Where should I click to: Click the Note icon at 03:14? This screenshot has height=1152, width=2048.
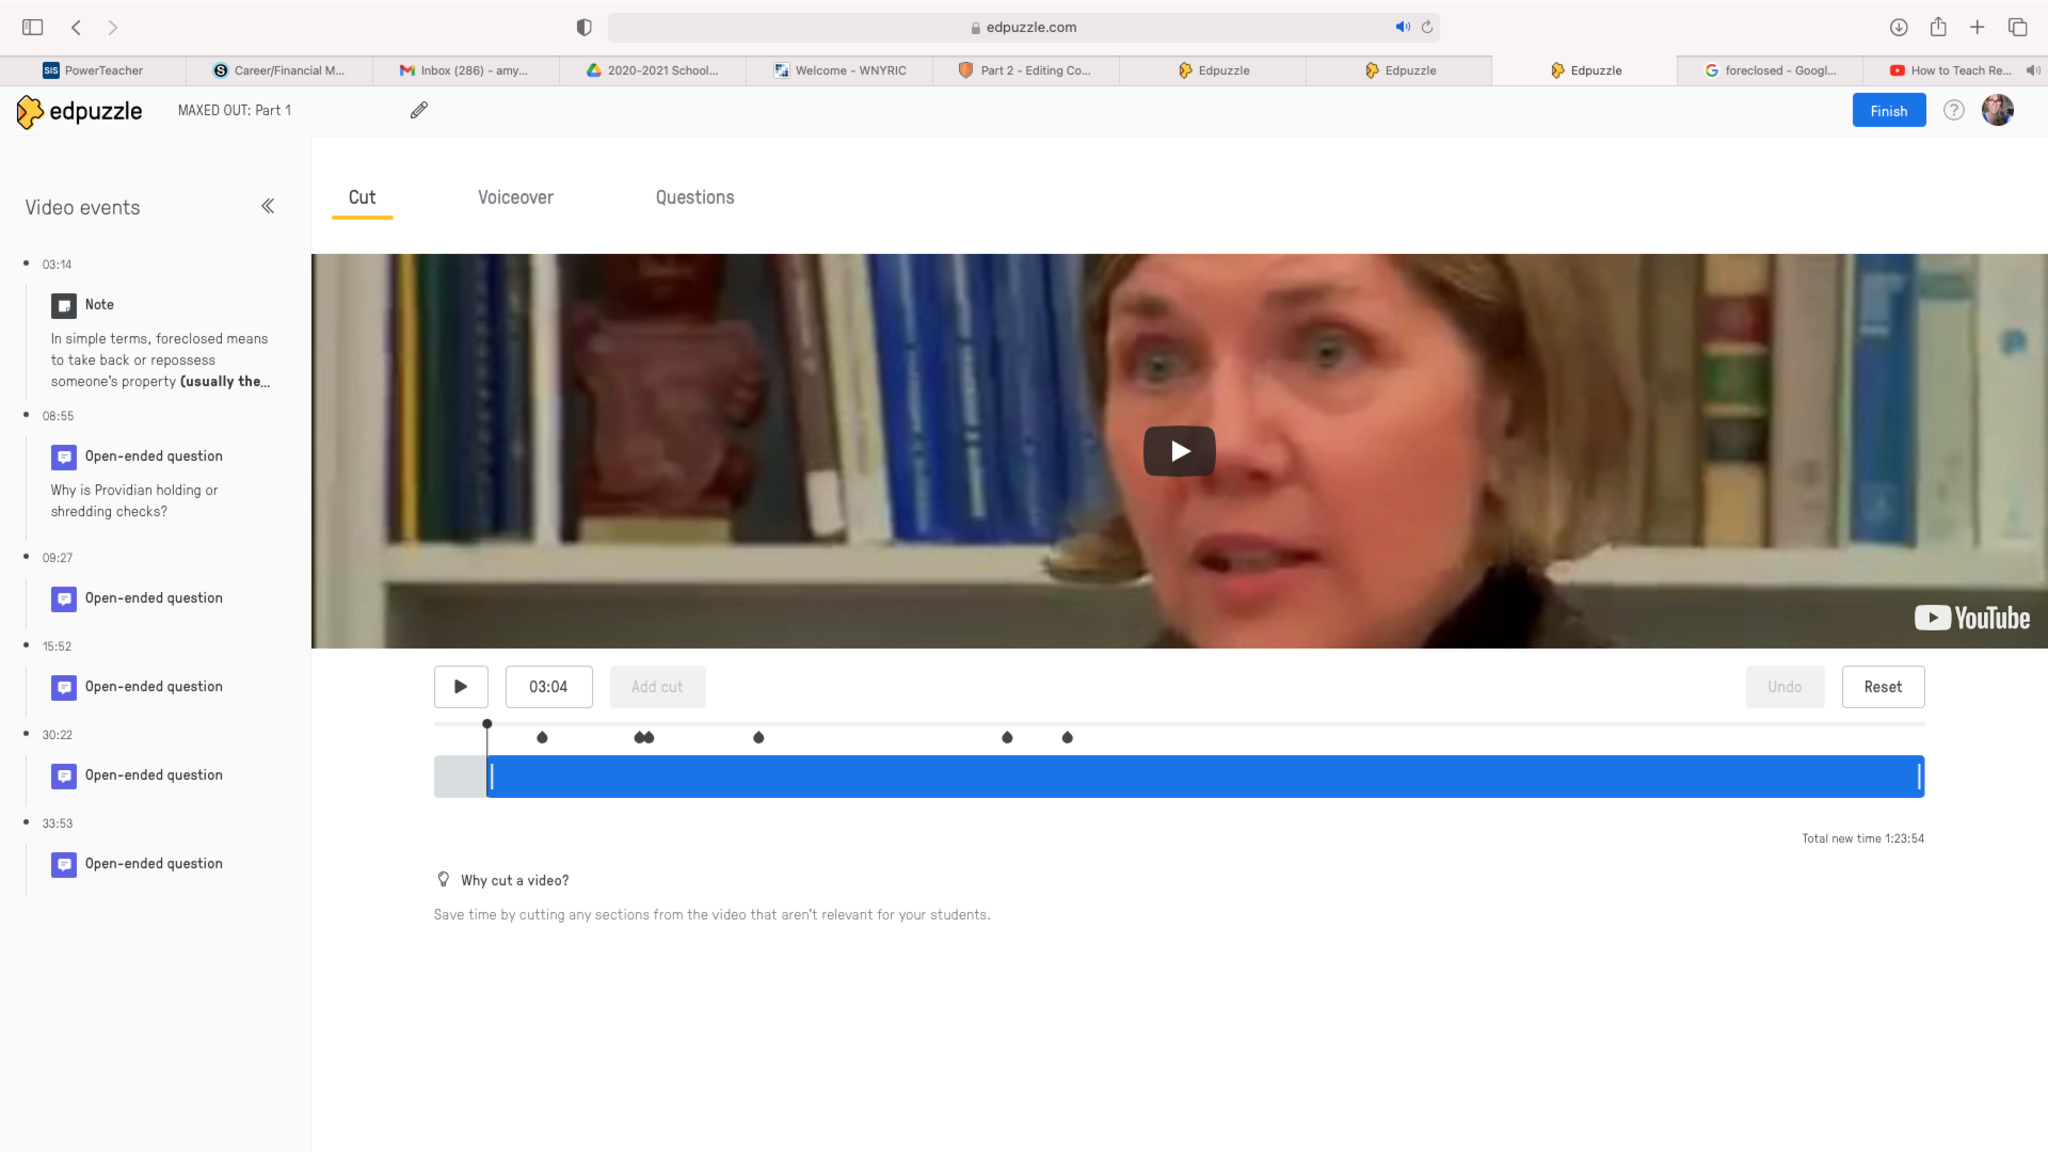(64, 305)
